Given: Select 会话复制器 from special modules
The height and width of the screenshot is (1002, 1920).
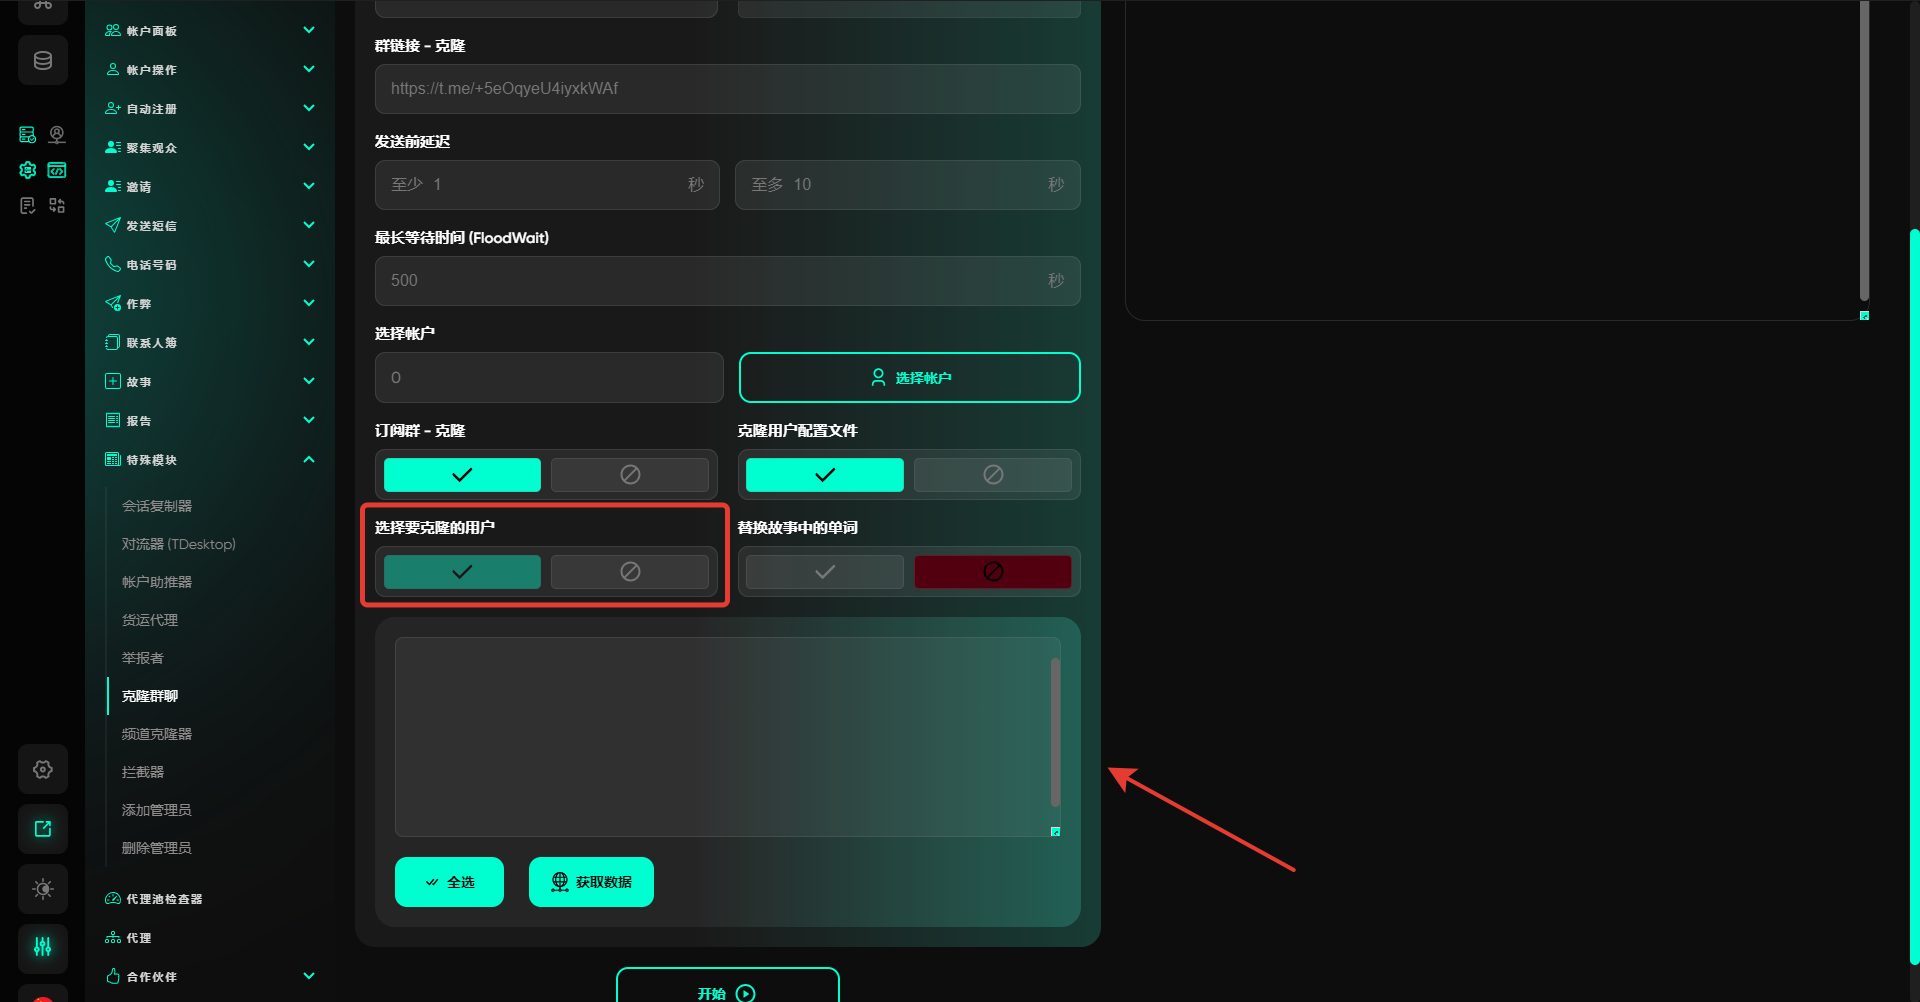Looking at the screenshot, I should point(157,506).
